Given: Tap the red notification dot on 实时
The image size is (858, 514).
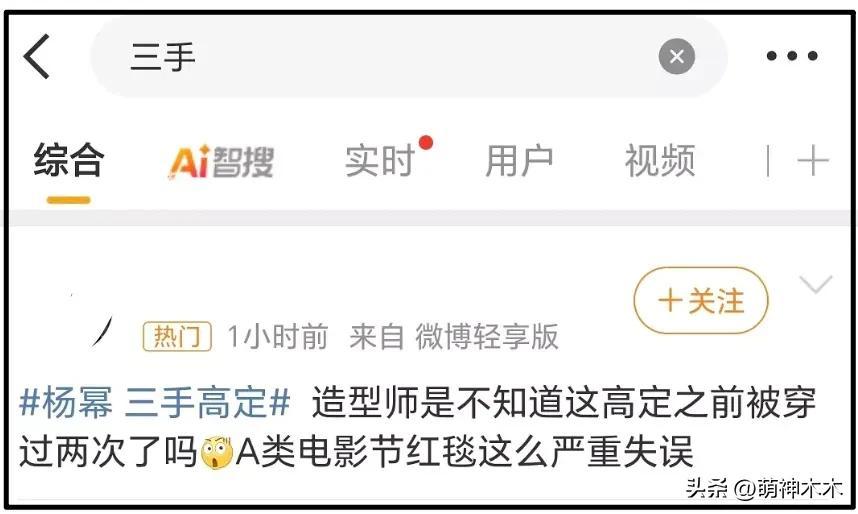Looking at the screenshot, I should click(426, 143).
